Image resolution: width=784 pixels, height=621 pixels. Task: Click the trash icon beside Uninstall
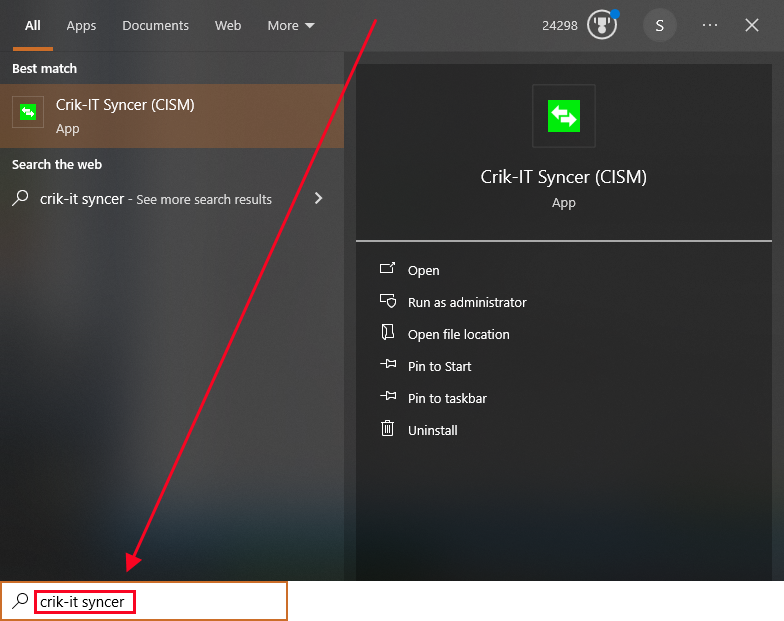(388, 429)
